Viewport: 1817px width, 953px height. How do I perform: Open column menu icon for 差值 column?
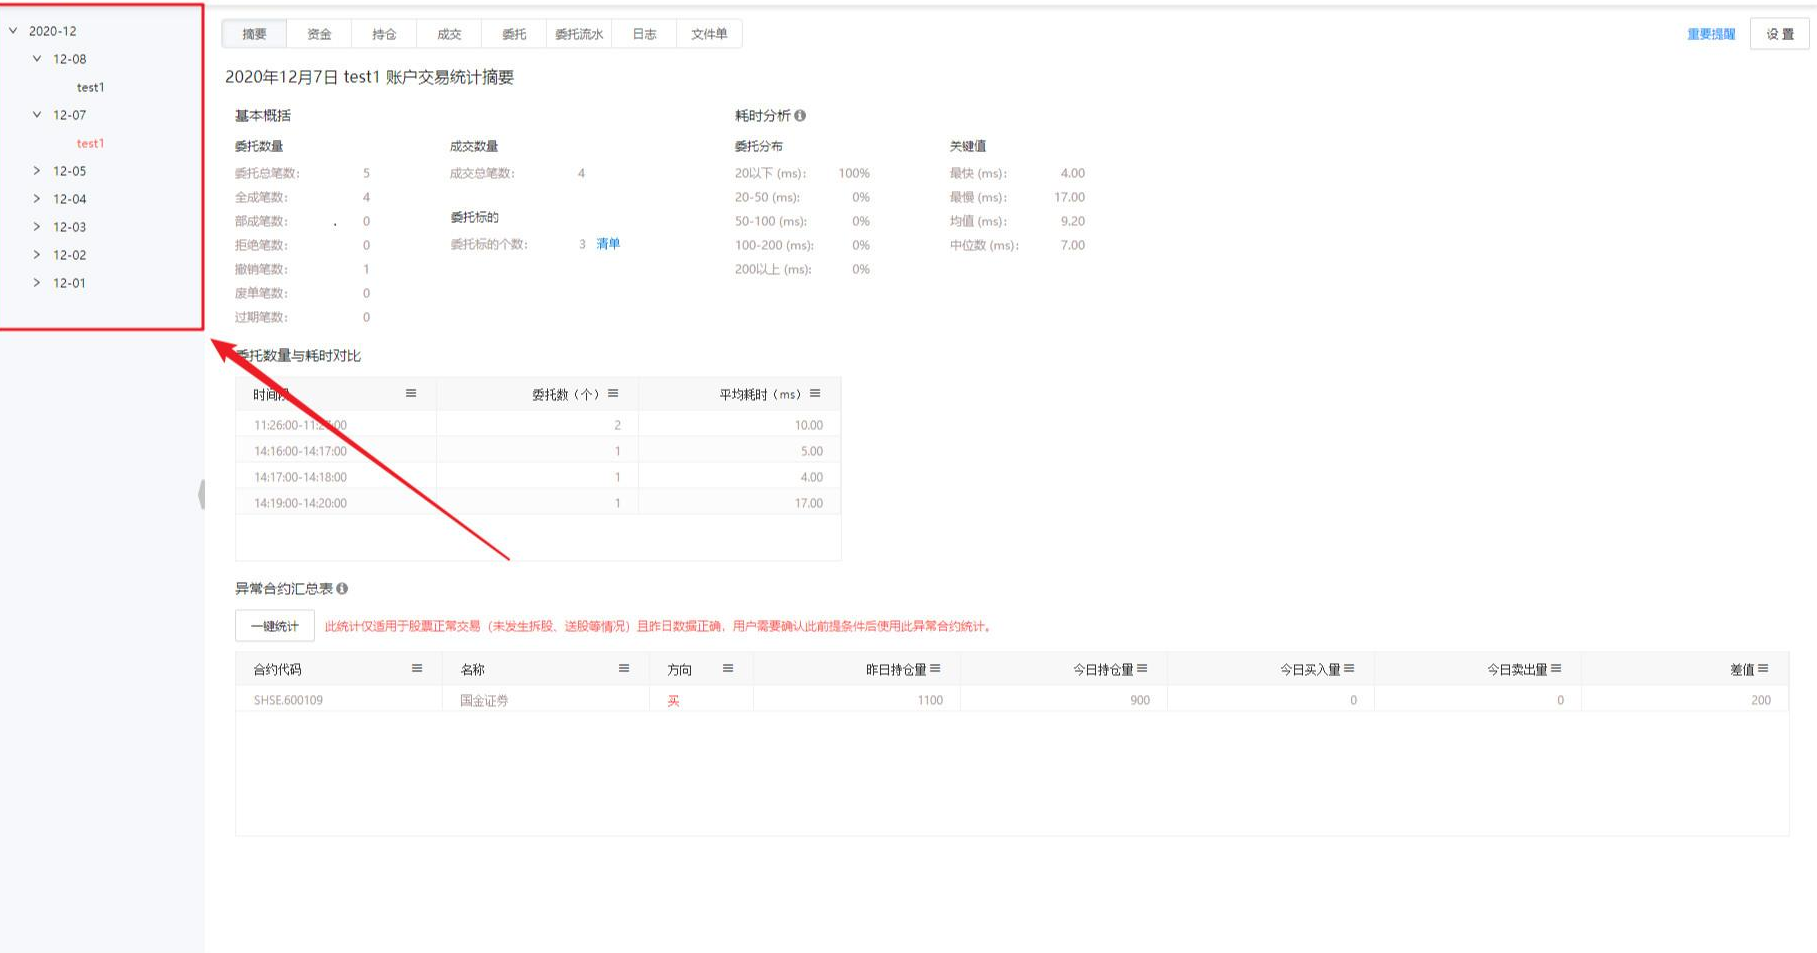pyautogui.click(x=1763, y=669)
